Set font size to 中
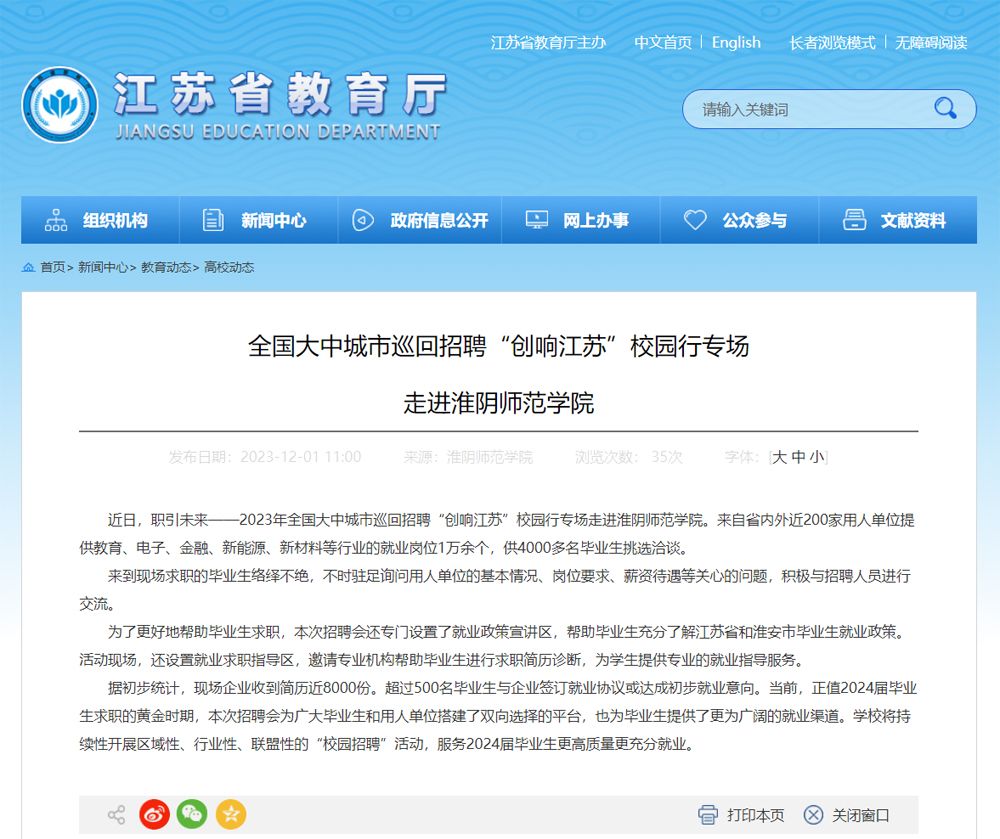 click(798, 457)
